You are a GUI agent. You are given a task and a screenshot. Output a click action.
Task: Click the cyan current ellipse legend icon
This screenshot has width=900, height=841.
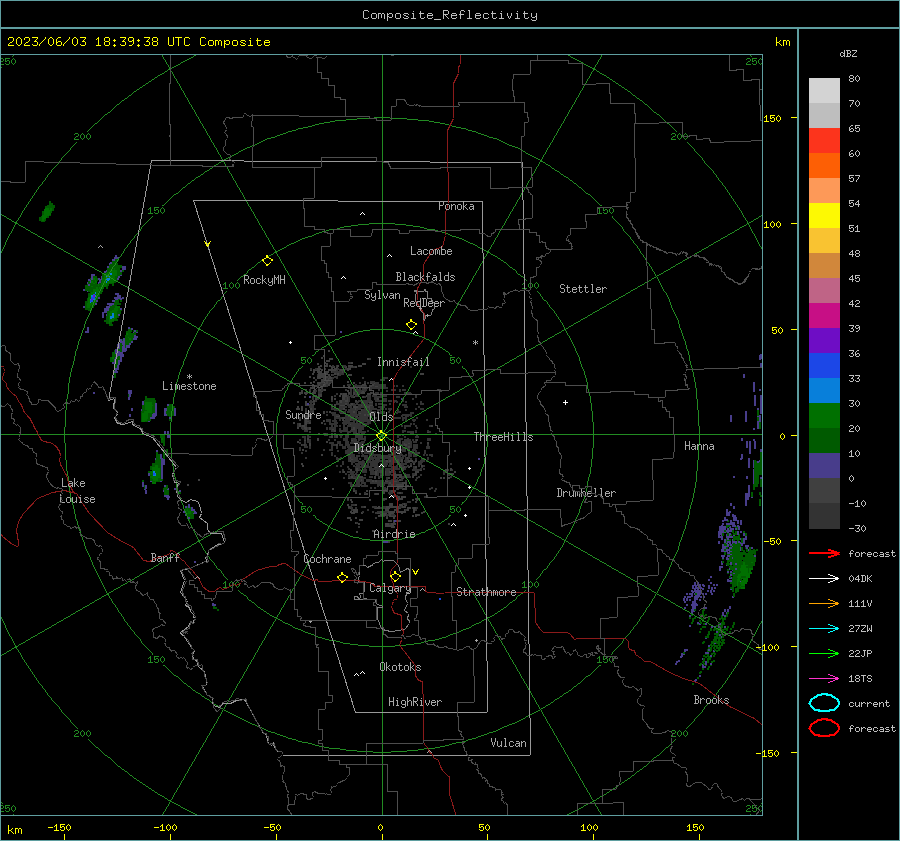[824, 703]
